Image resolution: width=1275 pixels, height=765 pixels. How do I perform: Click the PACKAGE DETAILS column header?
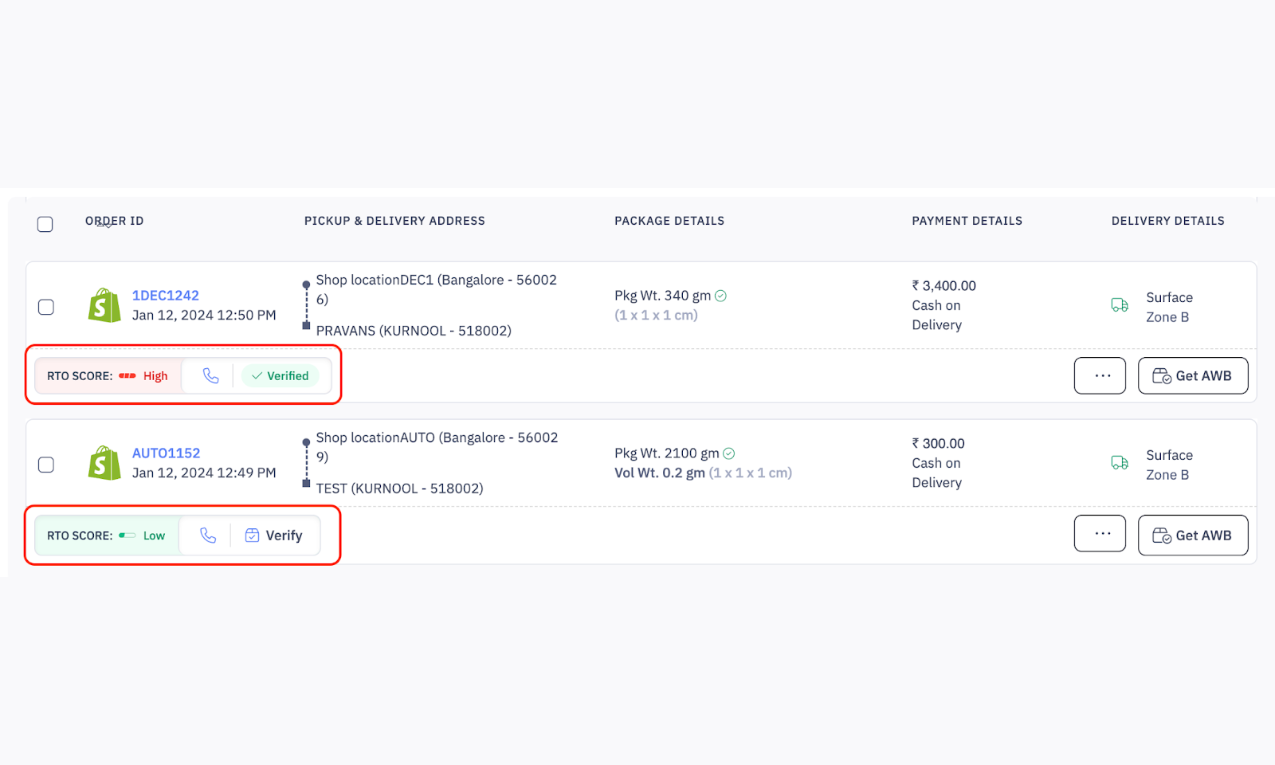[x=670, y=220]
